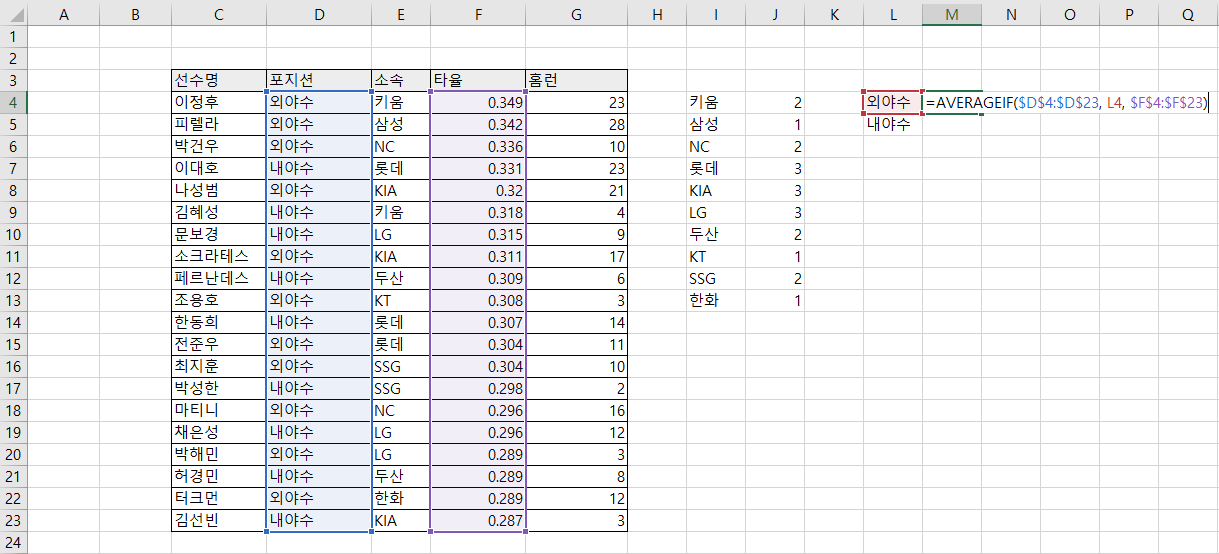This screenshot has height=554, width=1219.
Task: Click home run value 17 cell
Action: (576, 256)
